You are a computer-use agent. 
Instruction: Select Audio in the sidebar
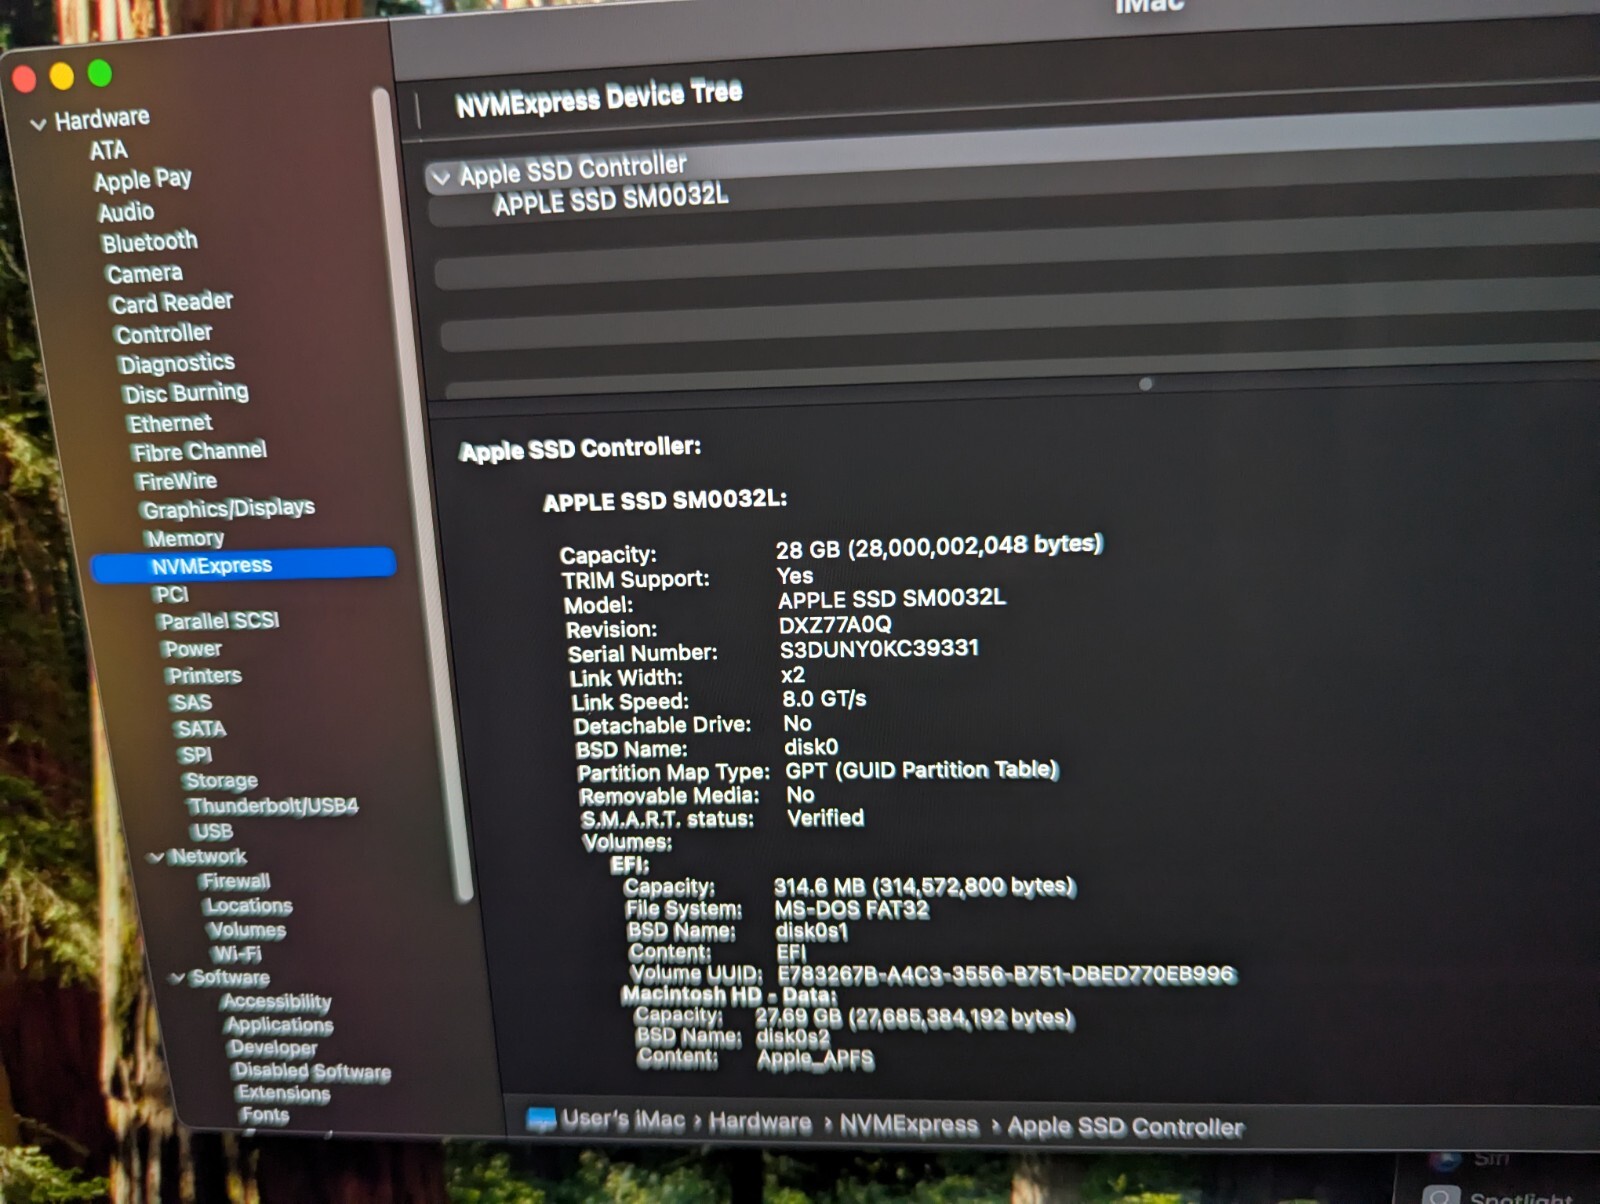coord(126,212)
